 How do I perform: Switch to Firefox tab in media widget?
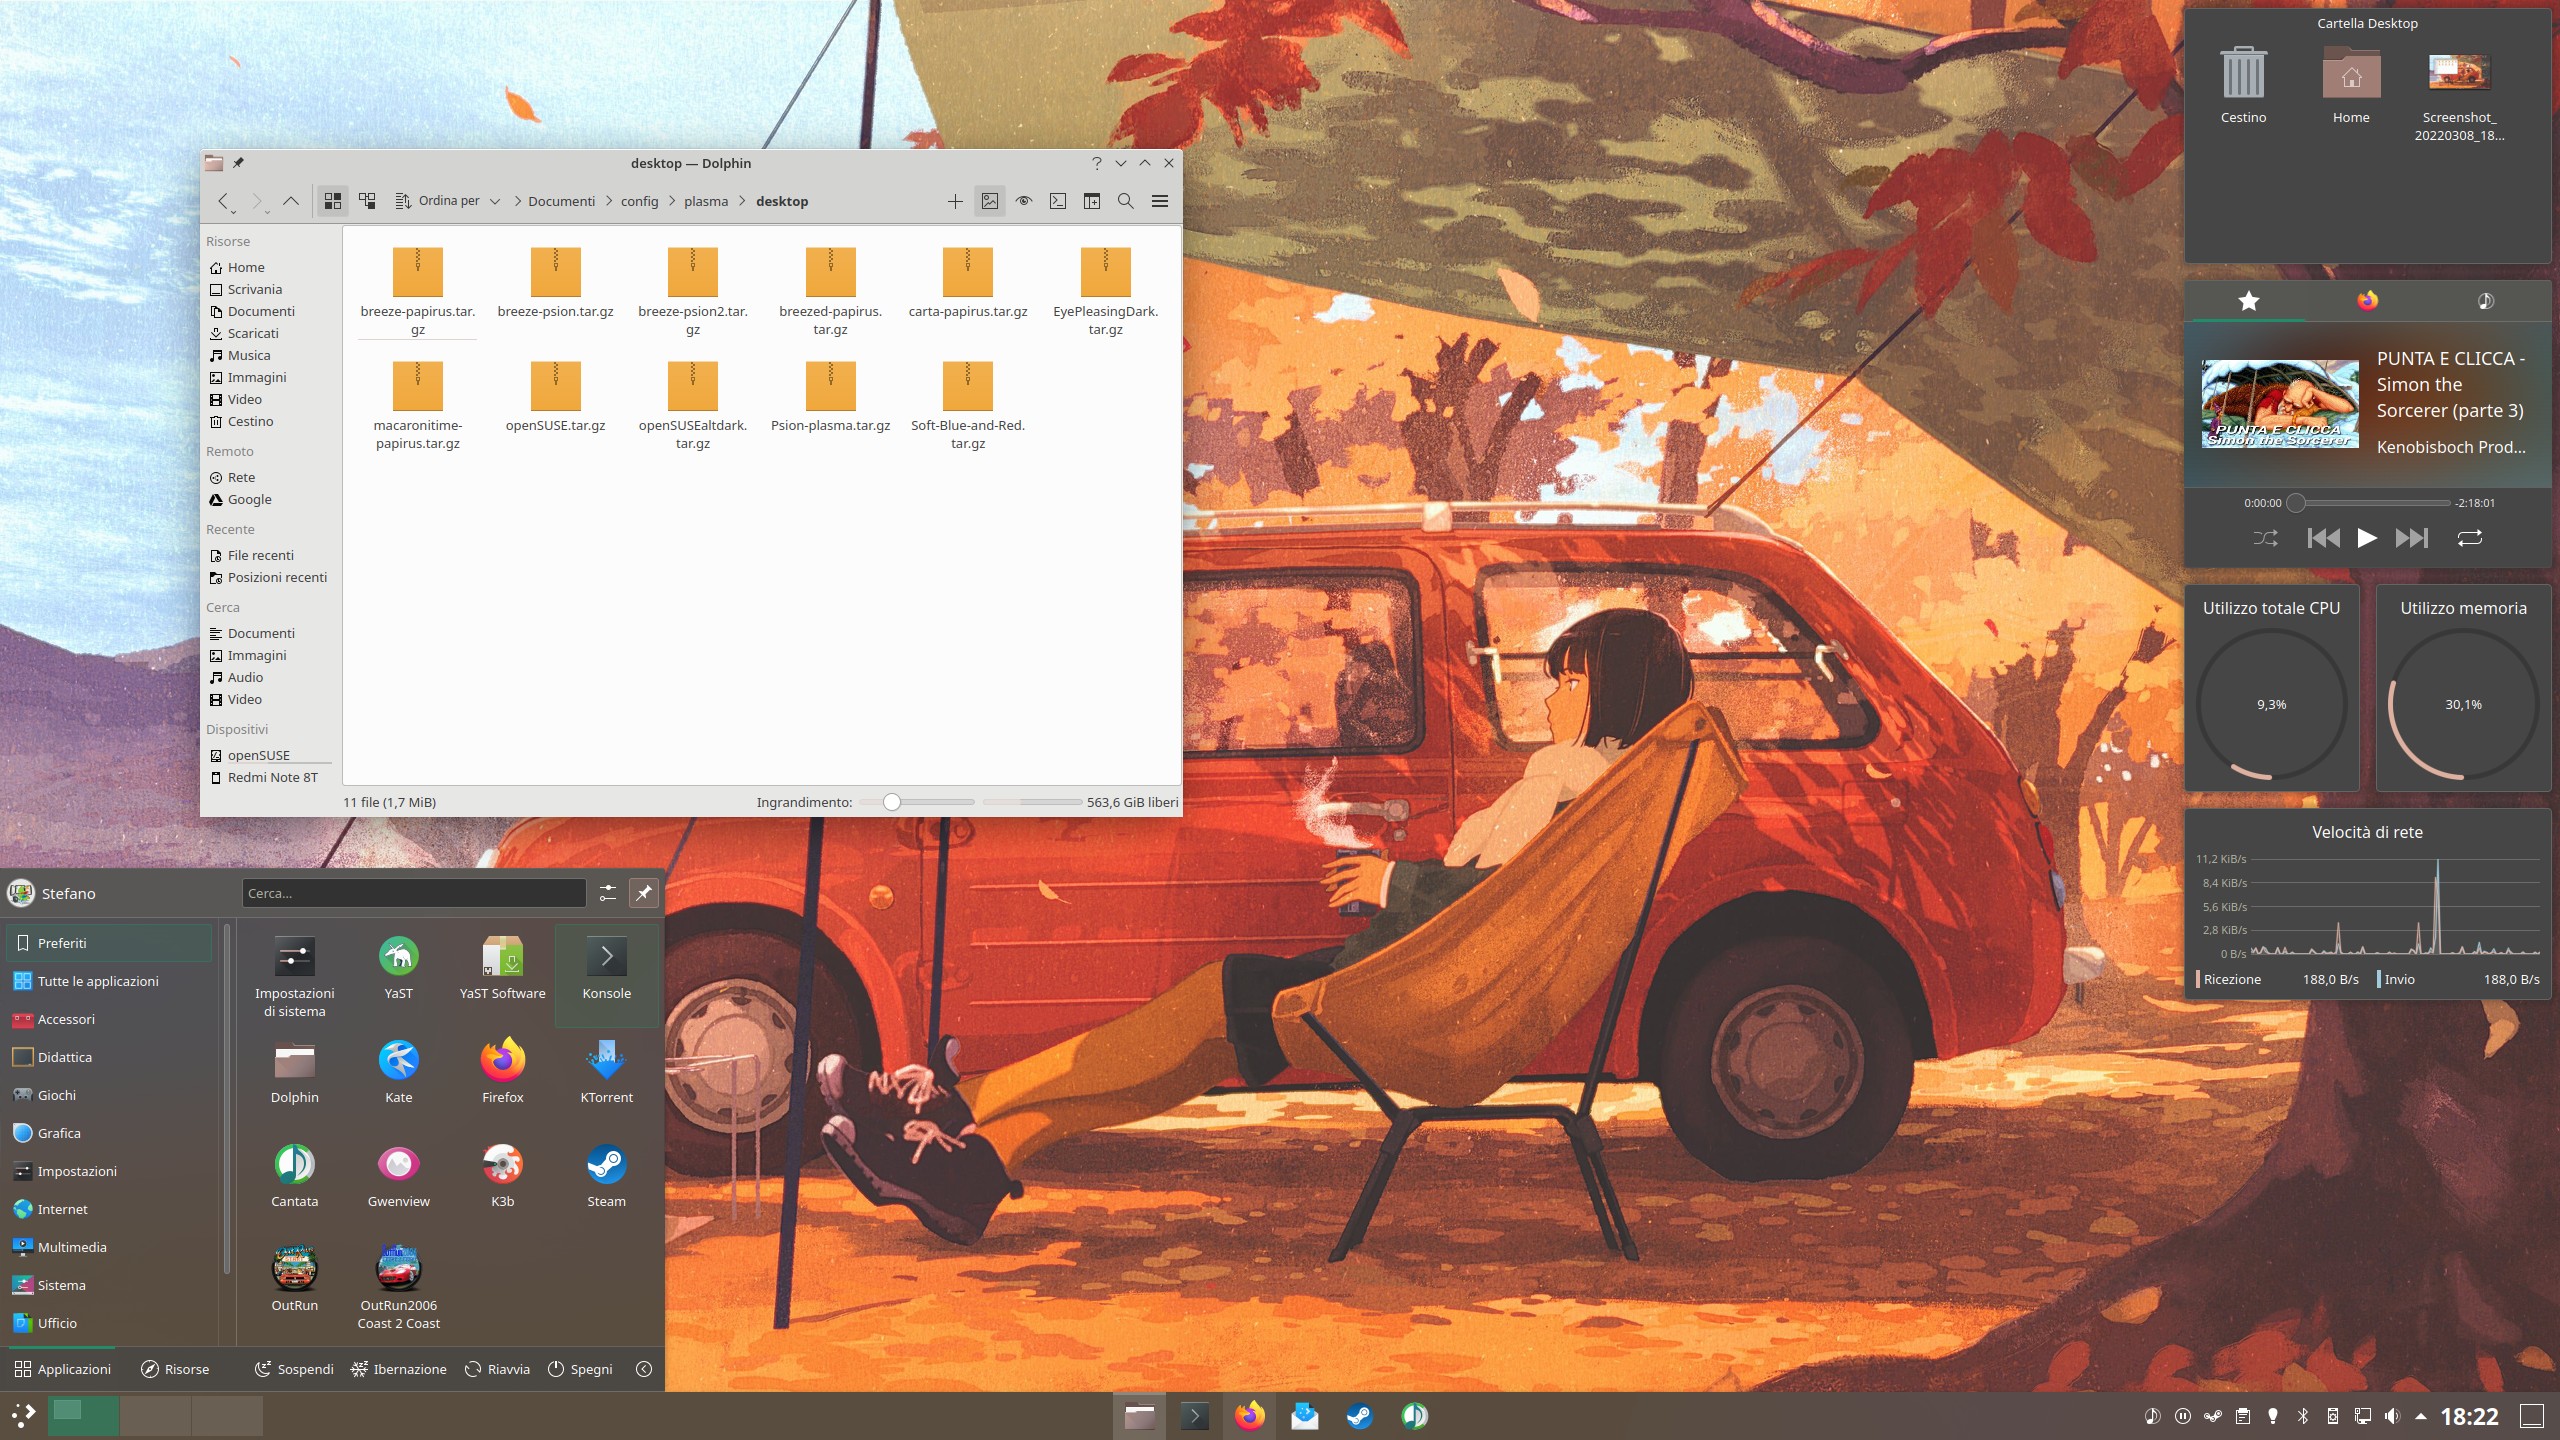(x=2367, y=301)
